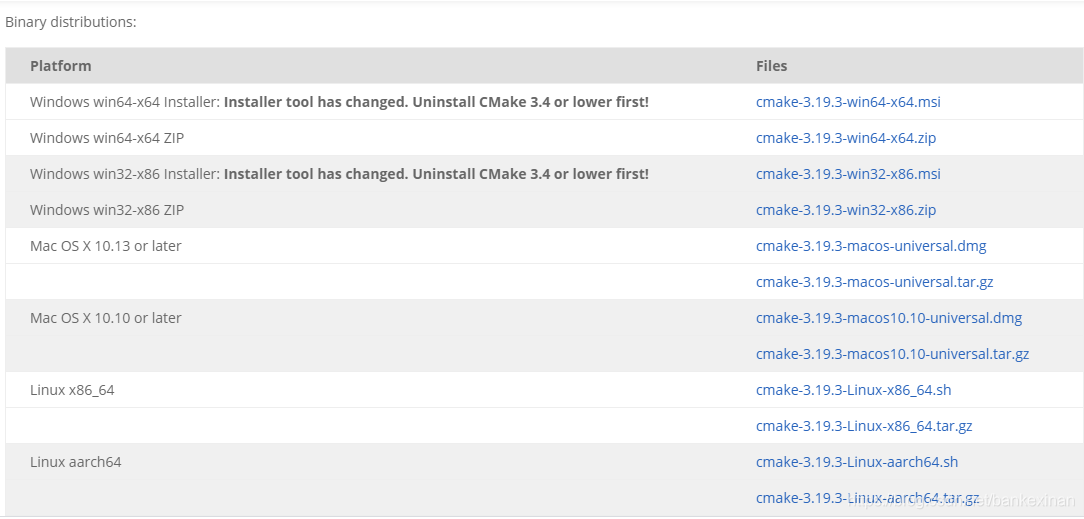Click the Windows win64-x64 ZIP row label
Viewport: 1084px width, 519px height.
[107, 138]
